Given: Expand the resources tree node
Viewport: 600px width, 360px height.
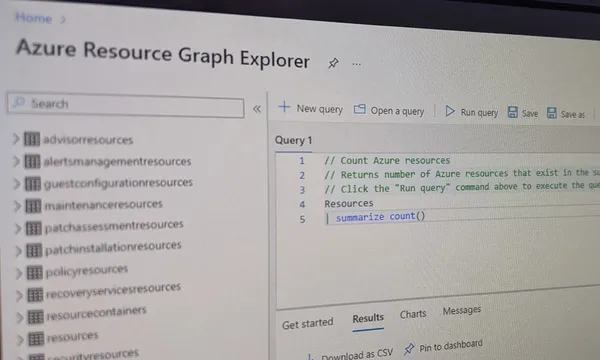Looking at the screenshot, I should [x=20, y=339].
